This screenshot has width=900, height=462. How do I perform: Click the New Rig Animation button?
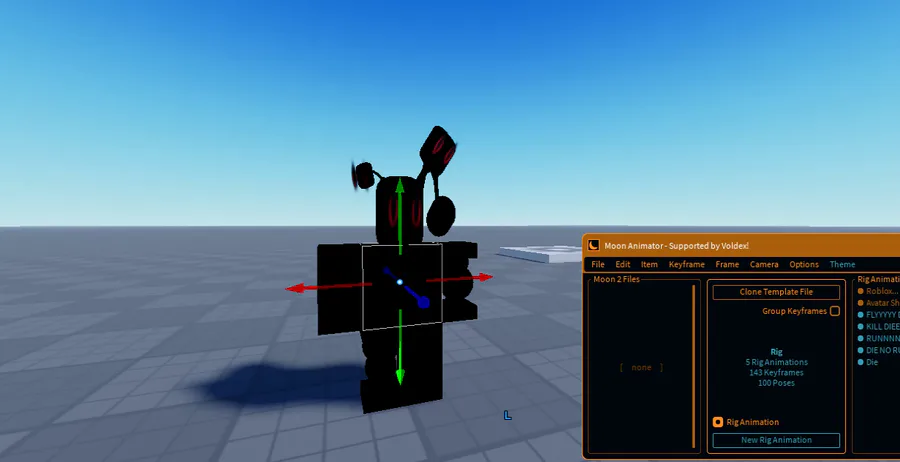coord(776,440)
